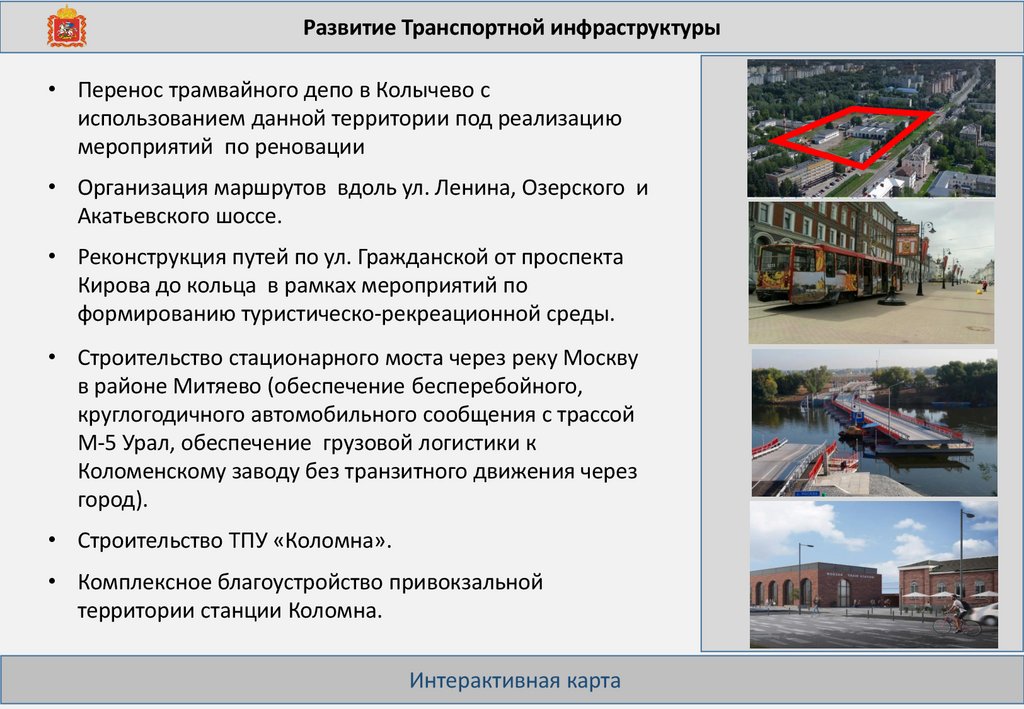Open the station building render image
Image resolution: width=1024 pixels, height=709 pixels.
(874, 575)
